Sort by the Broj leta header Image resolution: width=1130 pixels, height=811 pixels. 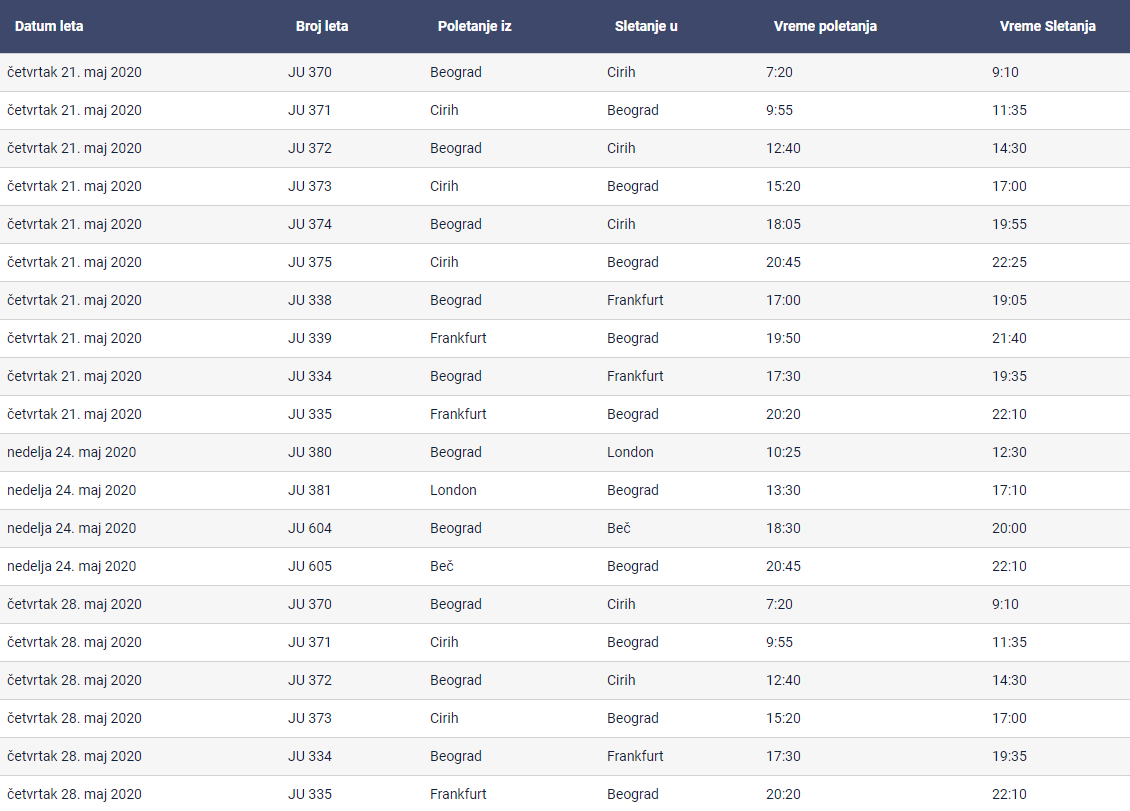(x=322, y=26)
